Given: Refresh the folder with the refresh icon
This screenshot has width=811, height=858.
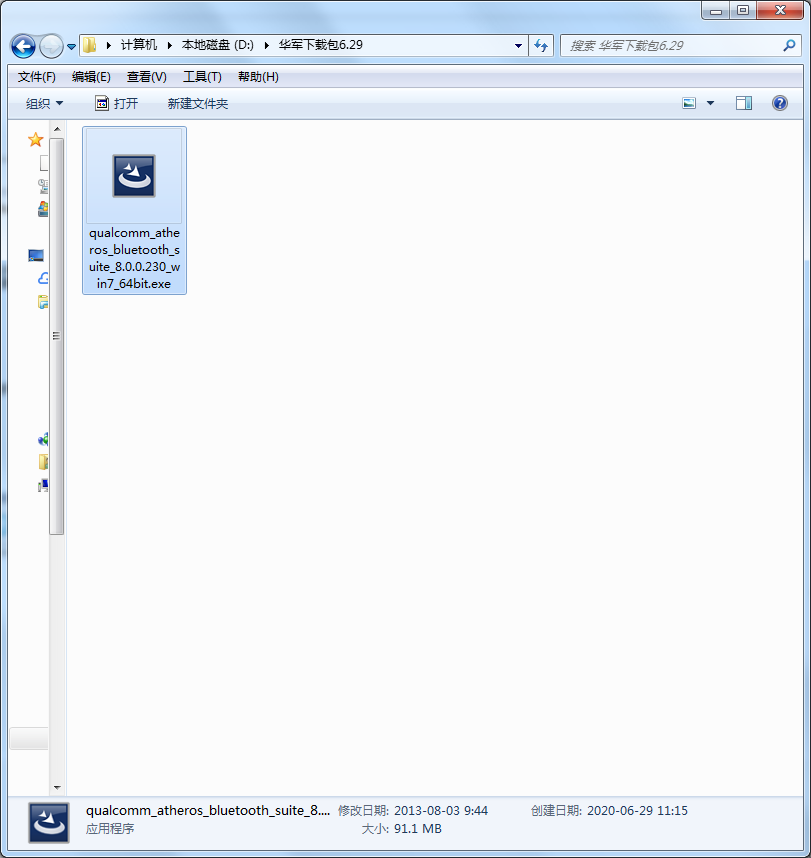Looking at the screenshot, I should point(540,46).
